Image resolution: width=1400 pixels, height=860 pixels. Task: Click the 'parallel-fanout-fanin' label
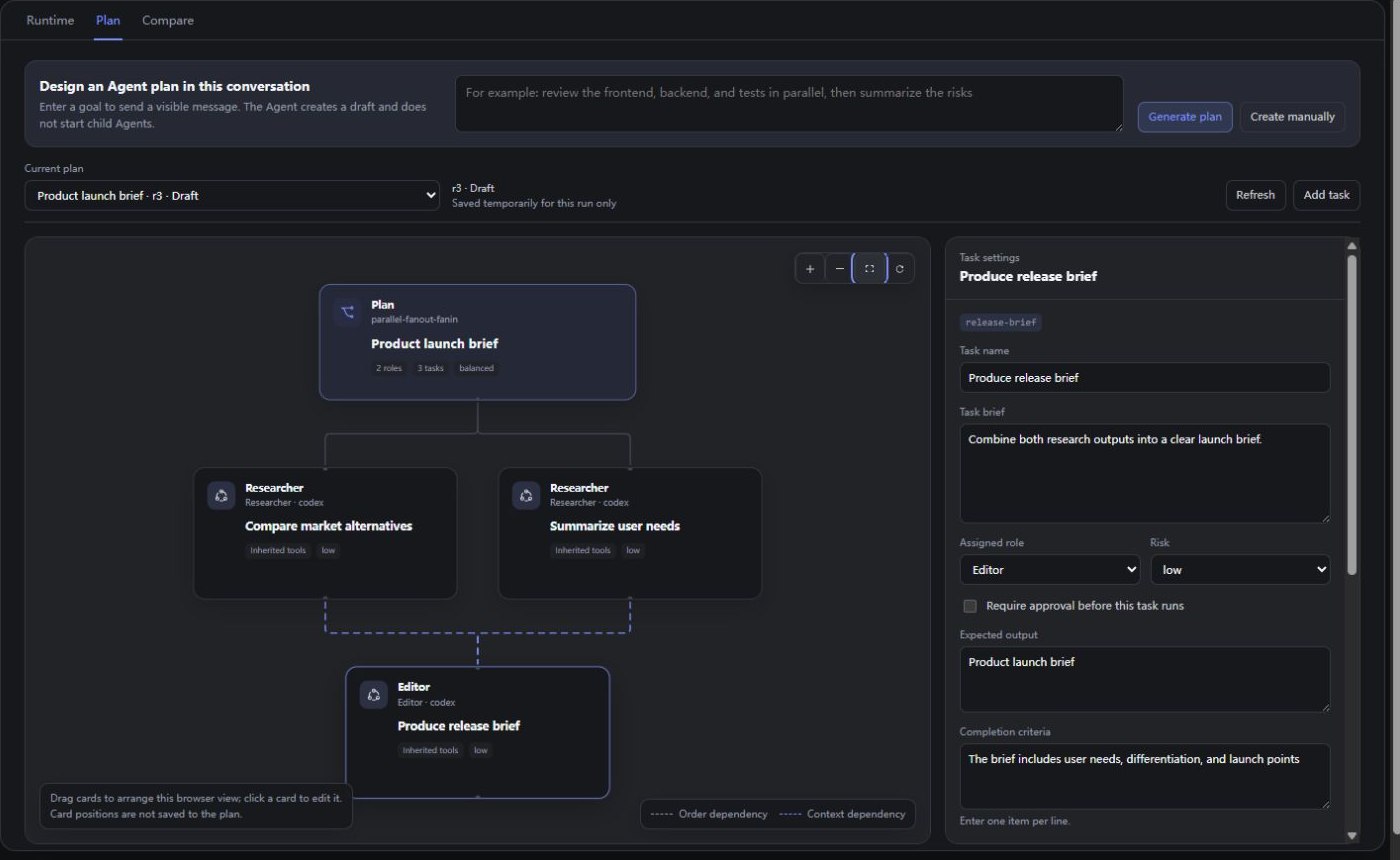coord(415,319)
